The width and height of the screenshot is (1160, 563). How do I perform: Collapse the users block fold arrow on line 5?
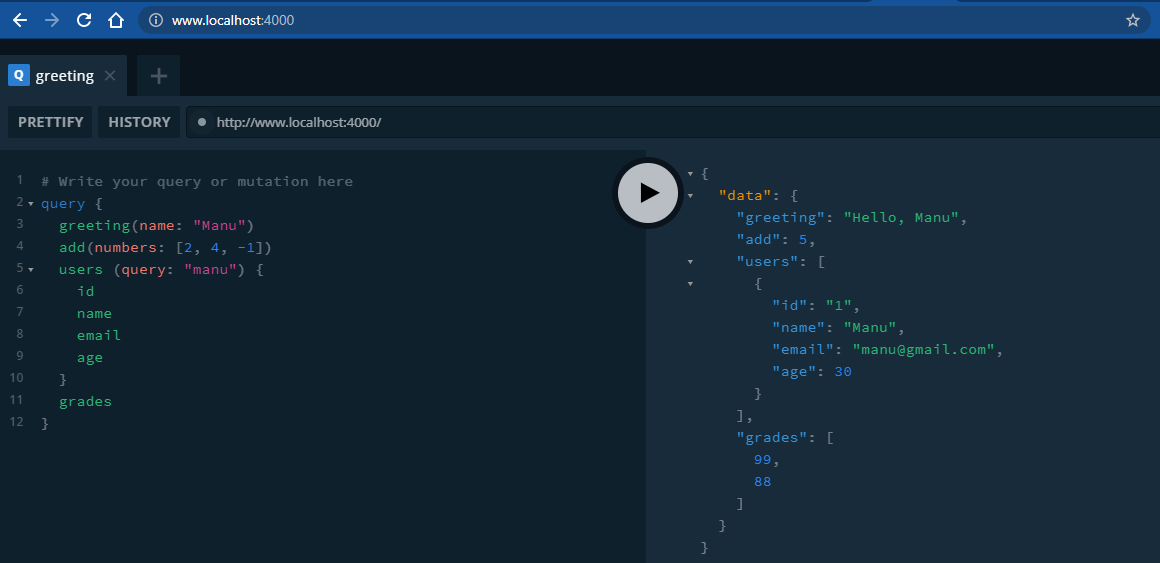coord(31,270)
